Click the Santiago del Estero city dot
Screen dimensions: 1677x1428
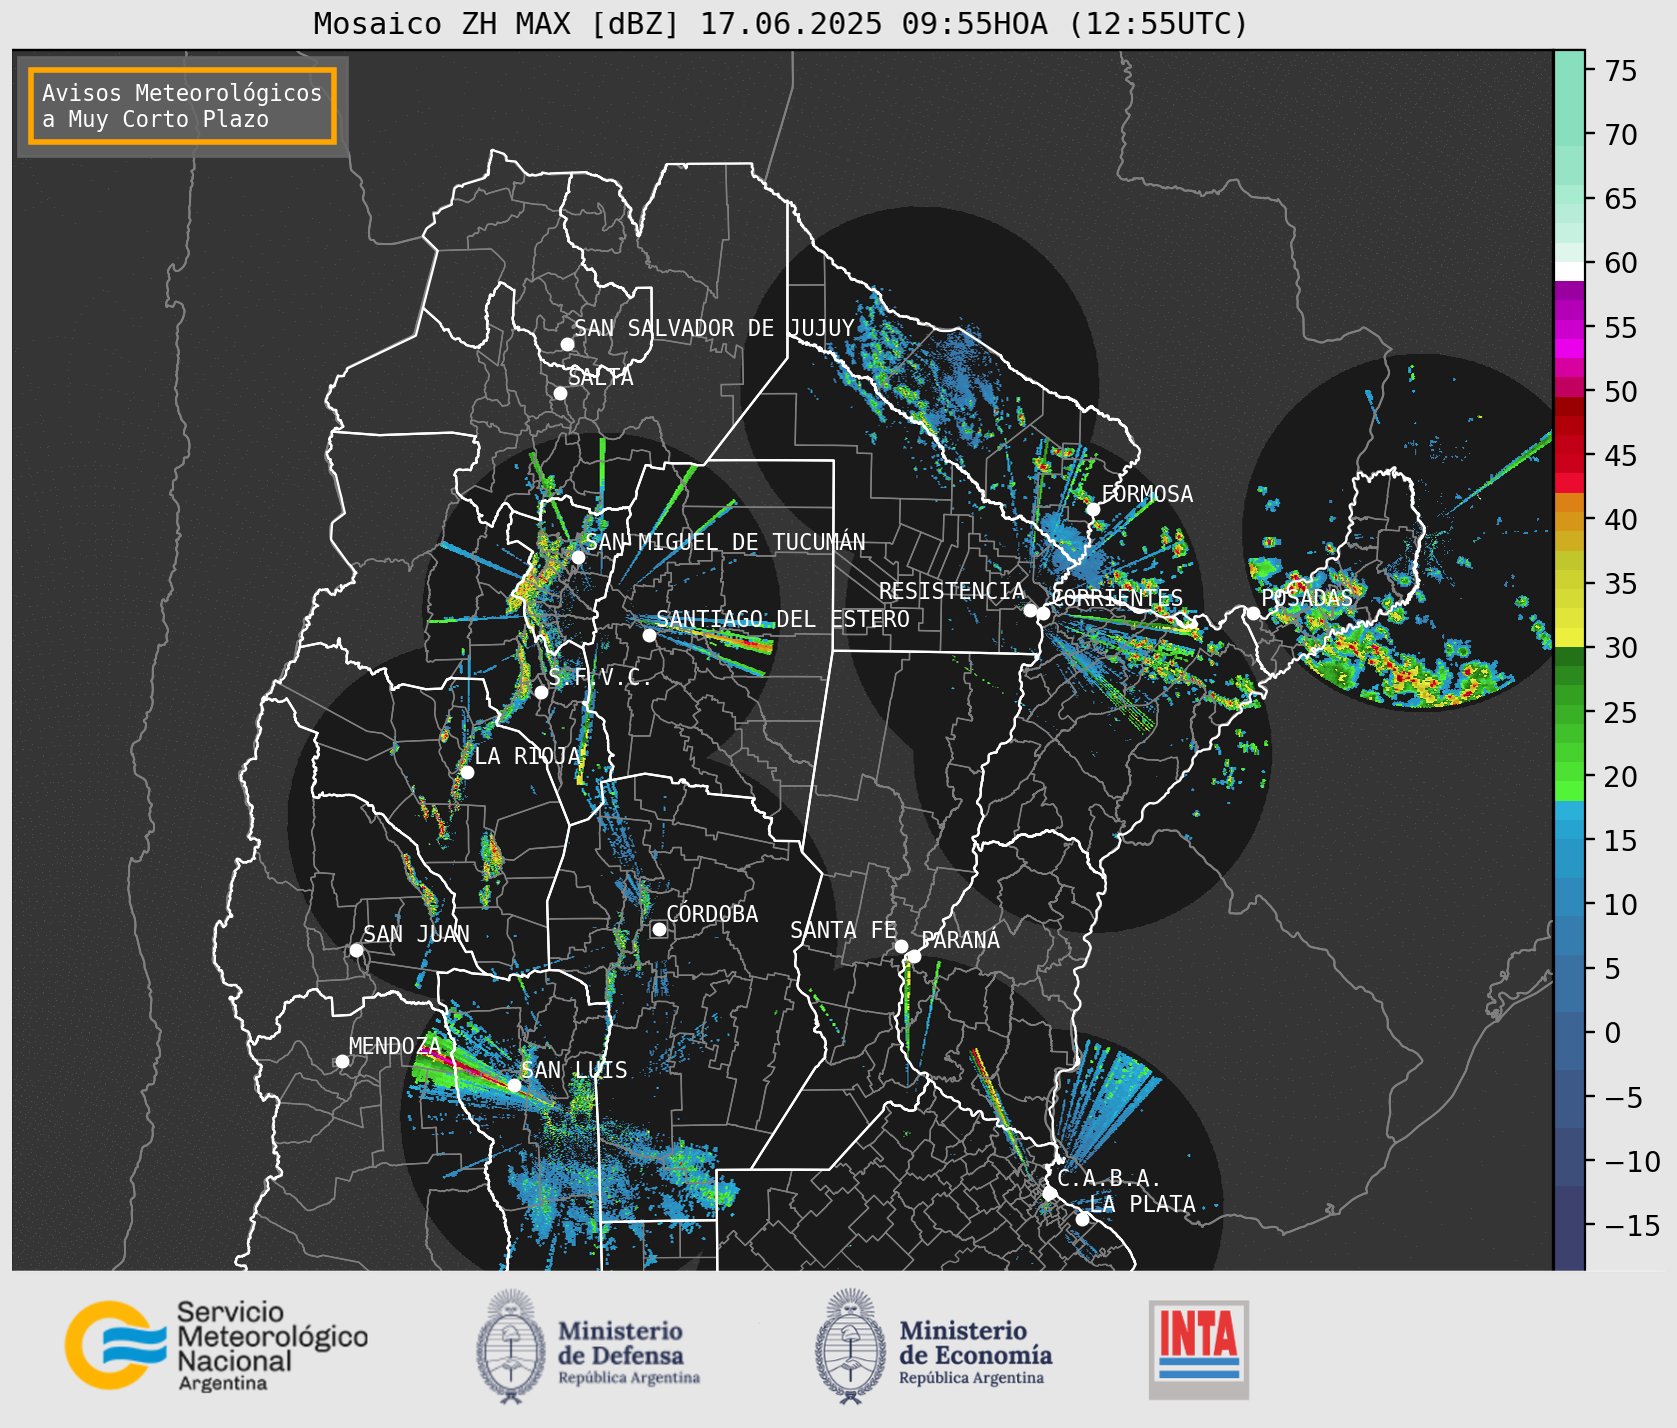tap(649, 635)
